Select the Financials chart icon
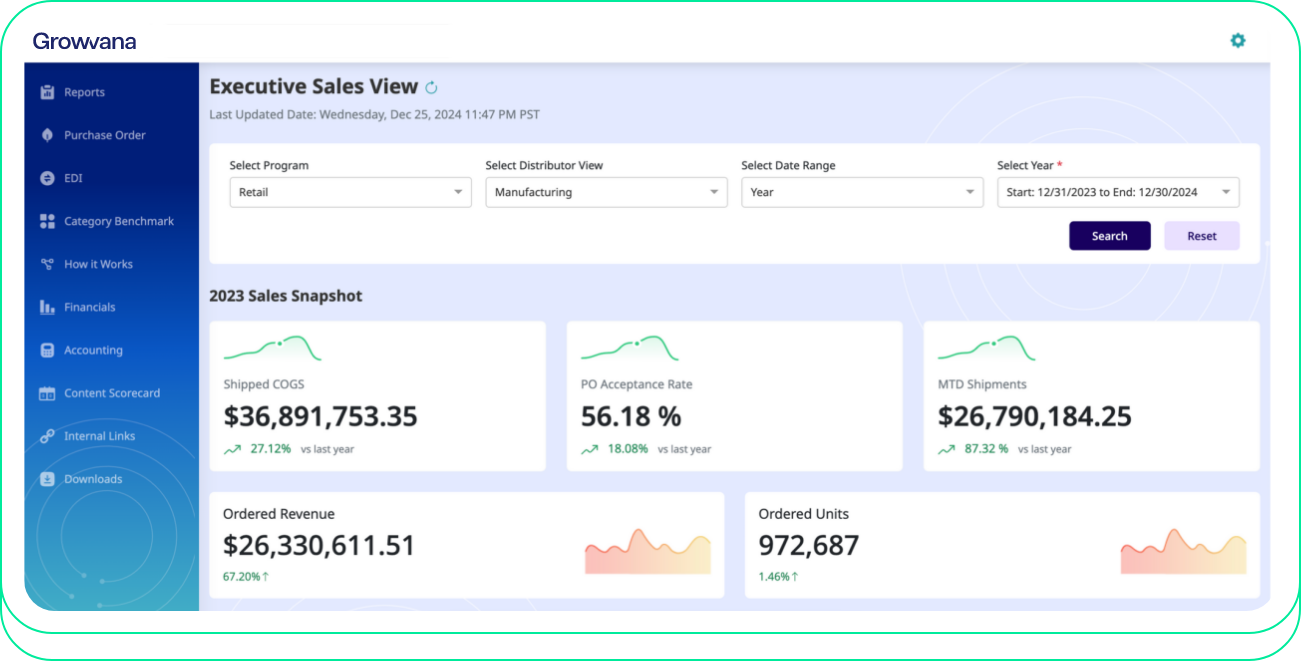Screen dimensions: 1301x661 tap(47, 307)
